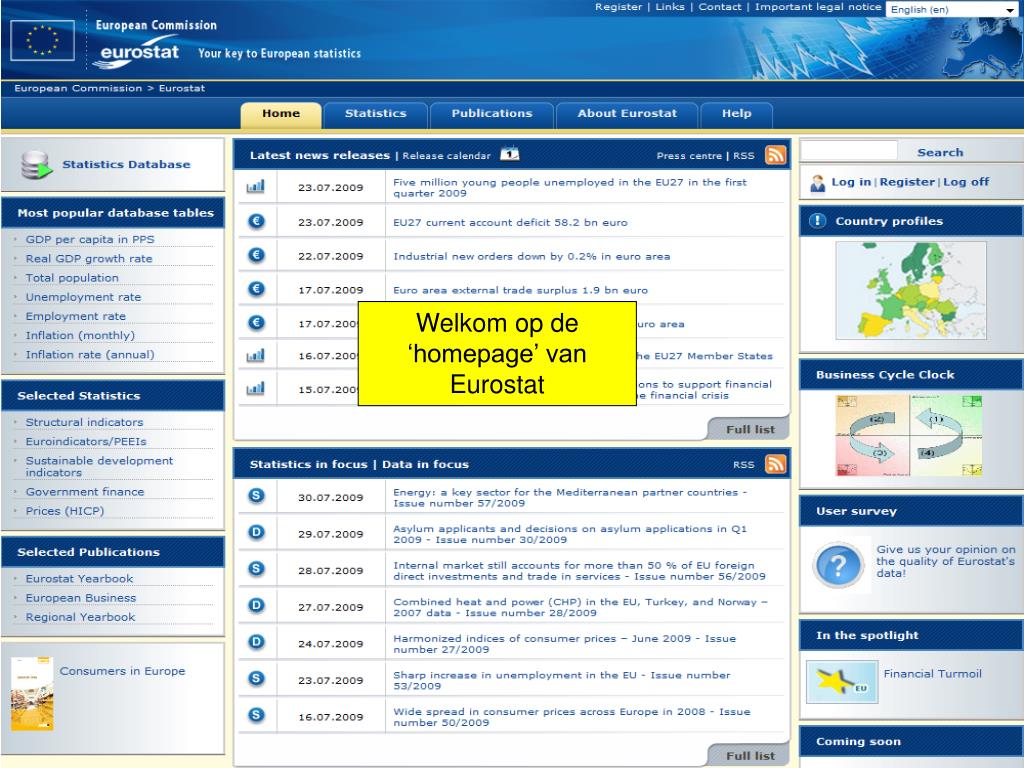Open Full list of news releases
This screenshot has height=768, width=1024.
pyautogui.click(x=750, y=429)
